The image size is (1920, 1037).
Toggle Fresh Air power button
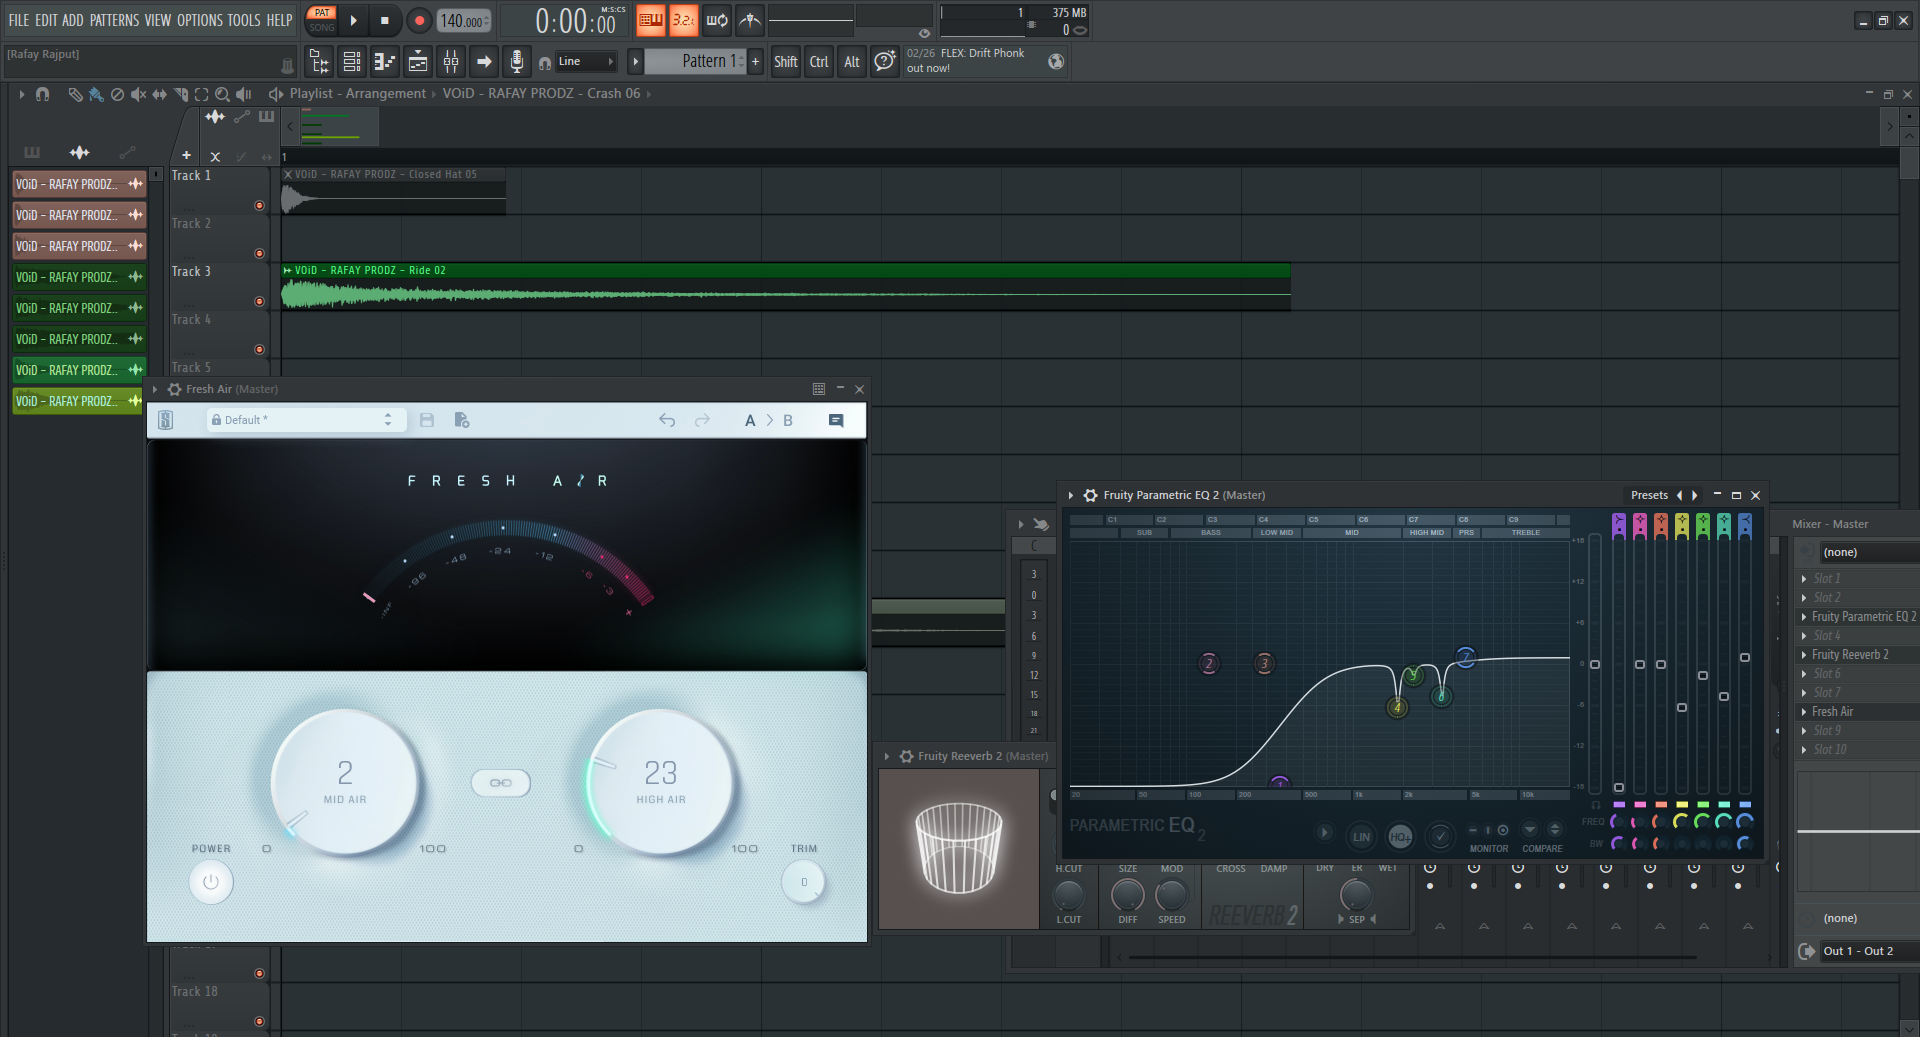click(211, 882)
